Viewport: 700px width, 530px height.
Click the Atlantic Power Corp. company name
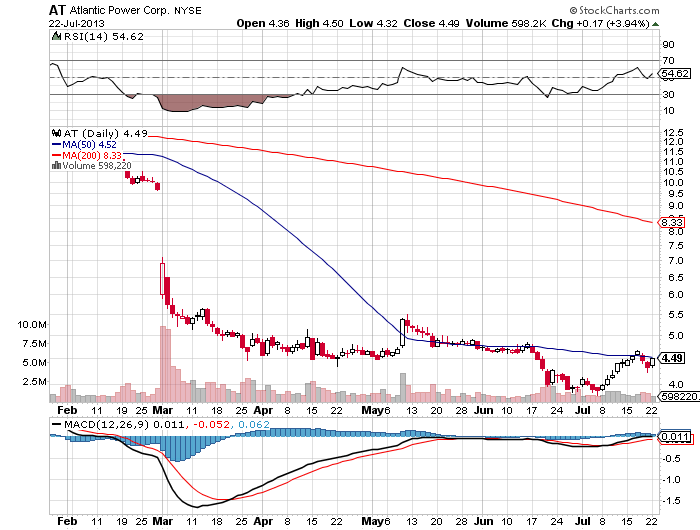coord(120,10)
